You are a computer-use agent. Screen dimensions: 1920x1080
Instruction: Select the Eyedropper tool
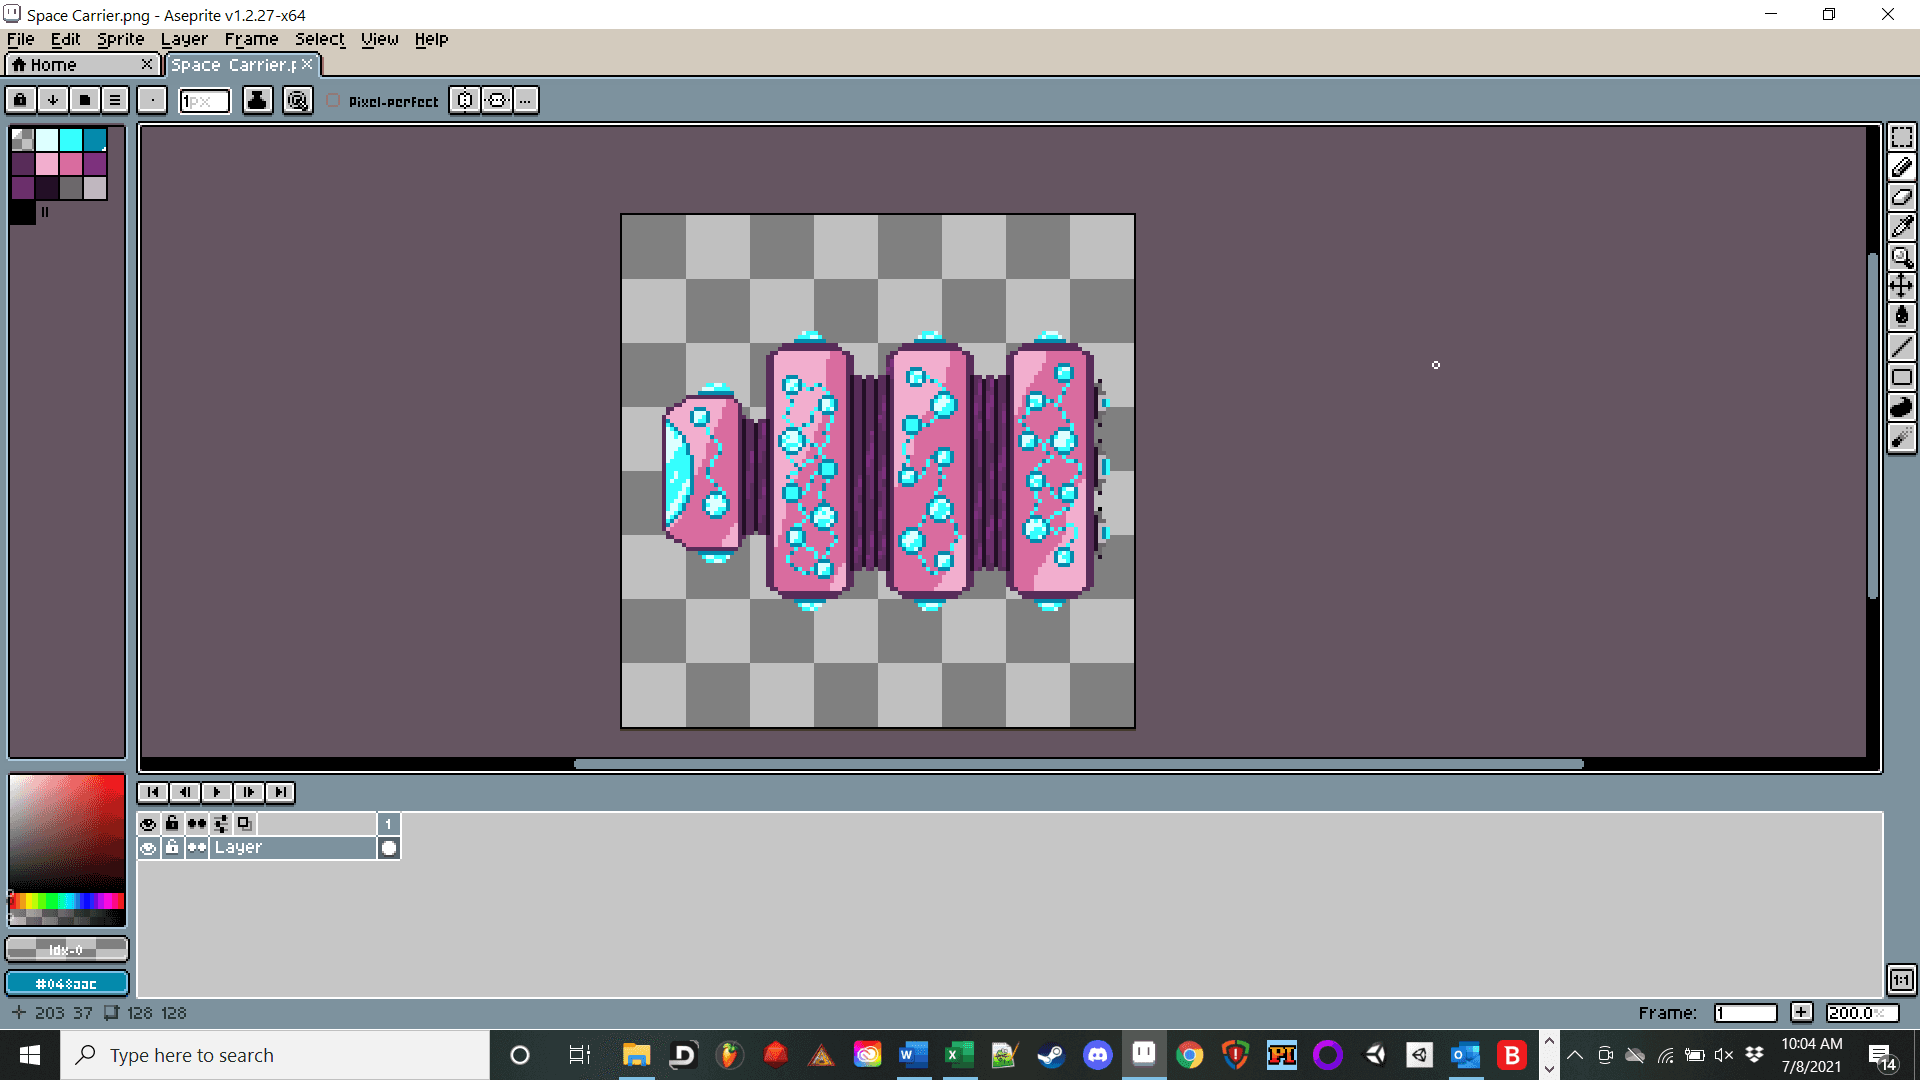[1901, 227]
